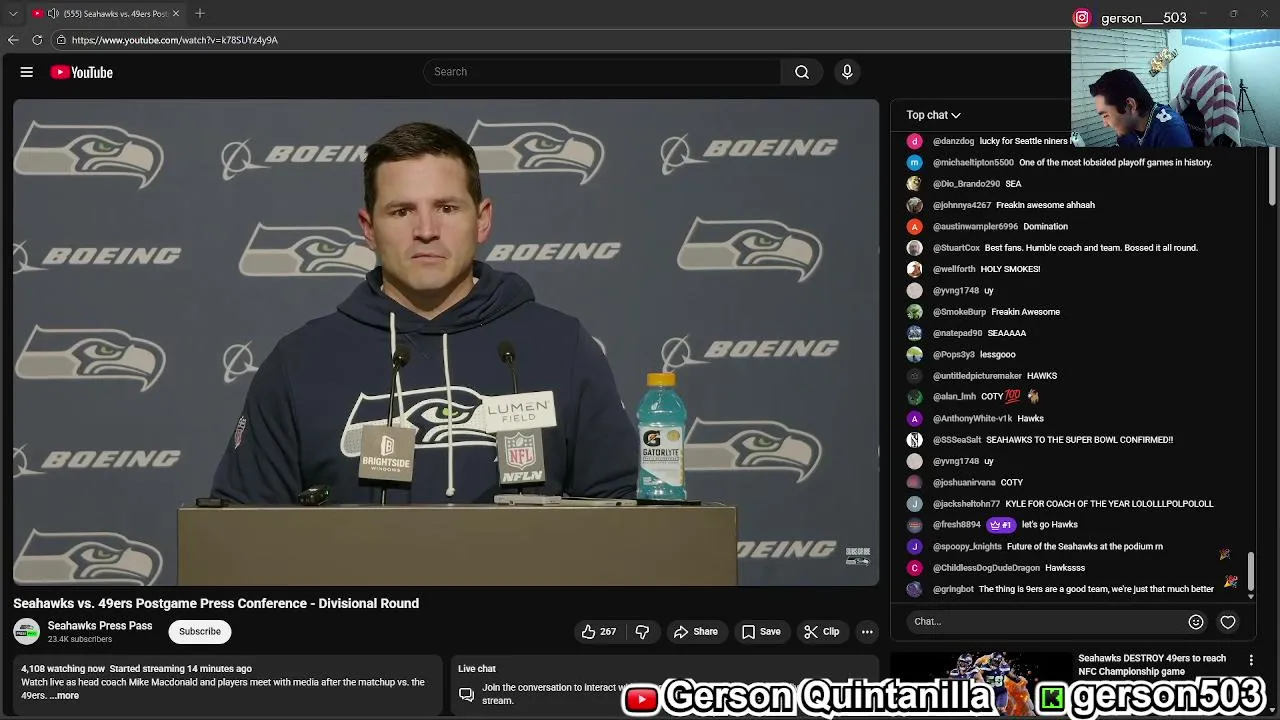
Task: Open @jacksheltohn77's avatar in chat
Action: click(x=914, y=504)
